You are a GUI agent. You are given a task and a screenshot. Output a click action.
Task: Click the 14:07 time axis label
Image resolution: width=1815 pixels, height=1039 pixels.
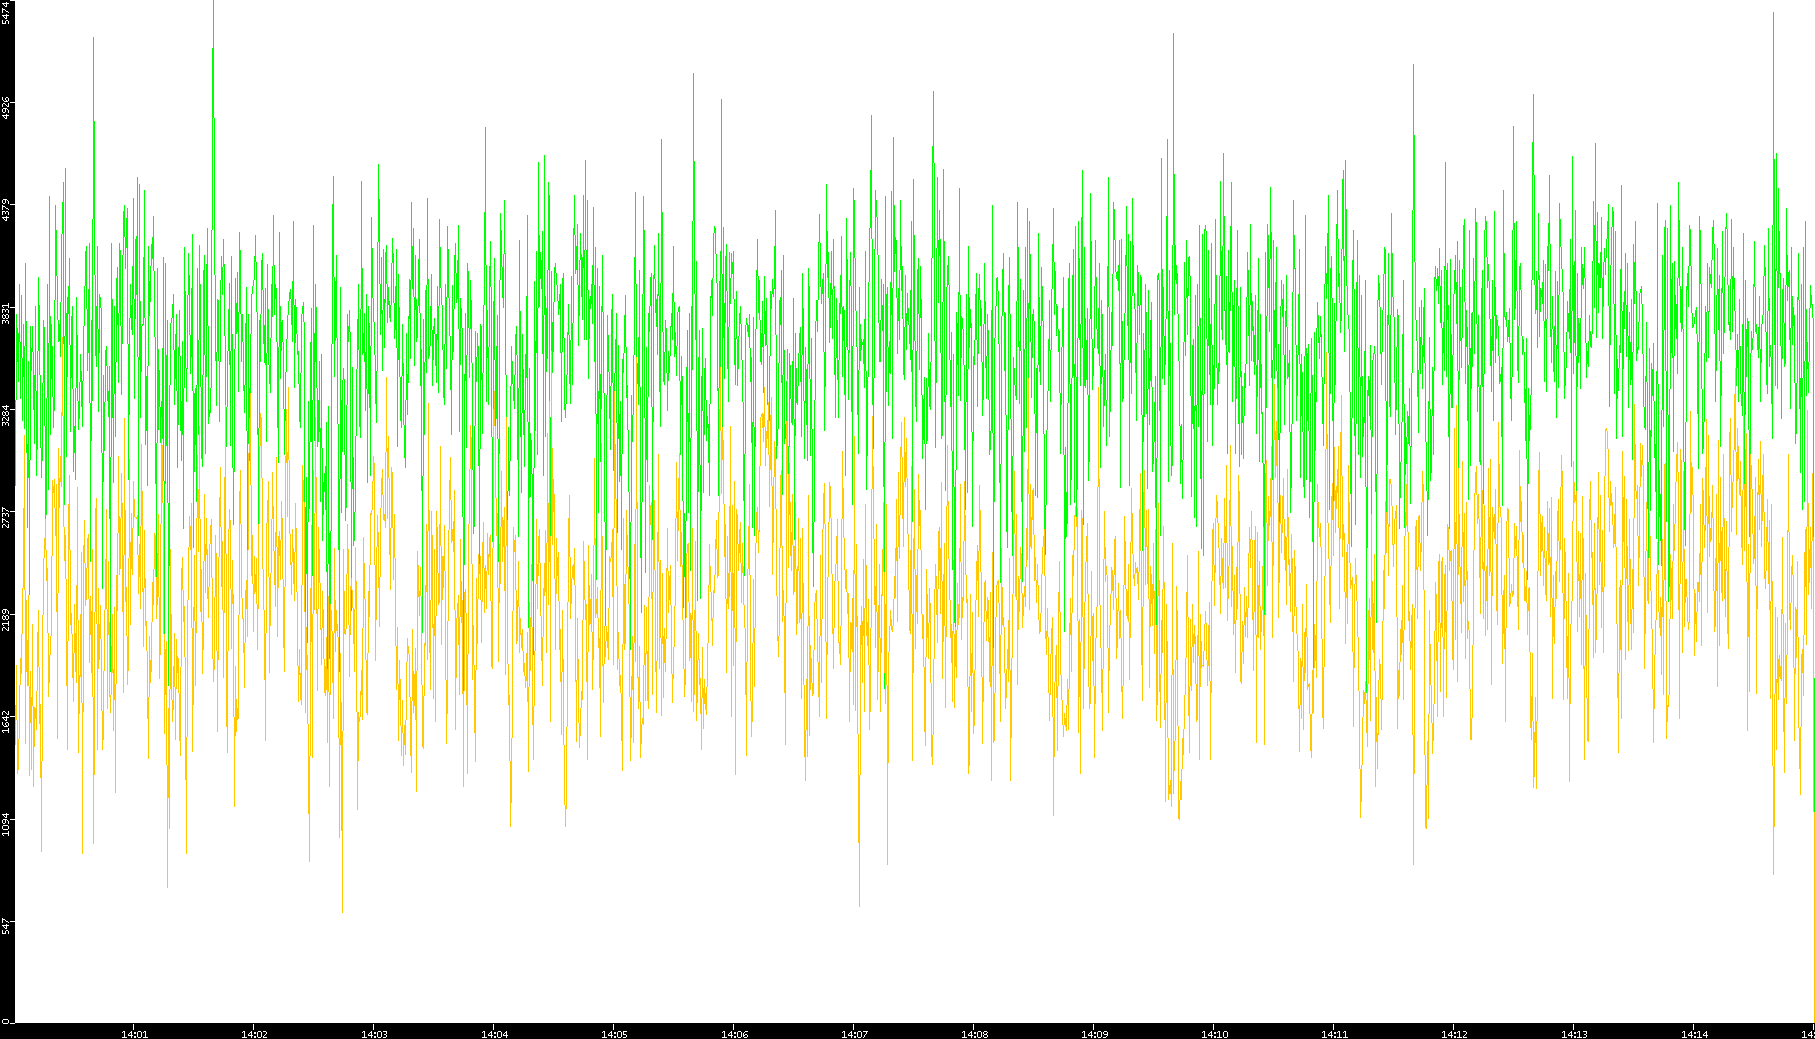coord(854,1034)
